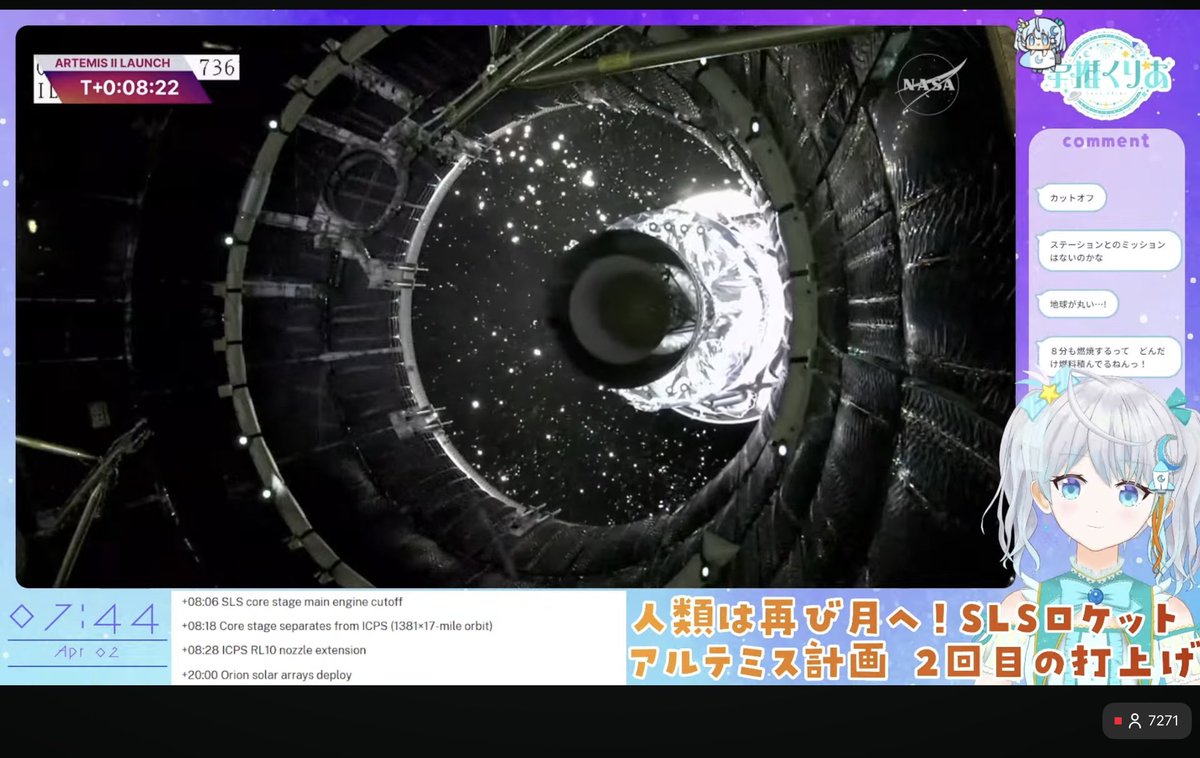Click the ICPS RL10 nozzle extension line
Image resolution: width=1200 pixels, height=758 pixels.
pos(274,650)
